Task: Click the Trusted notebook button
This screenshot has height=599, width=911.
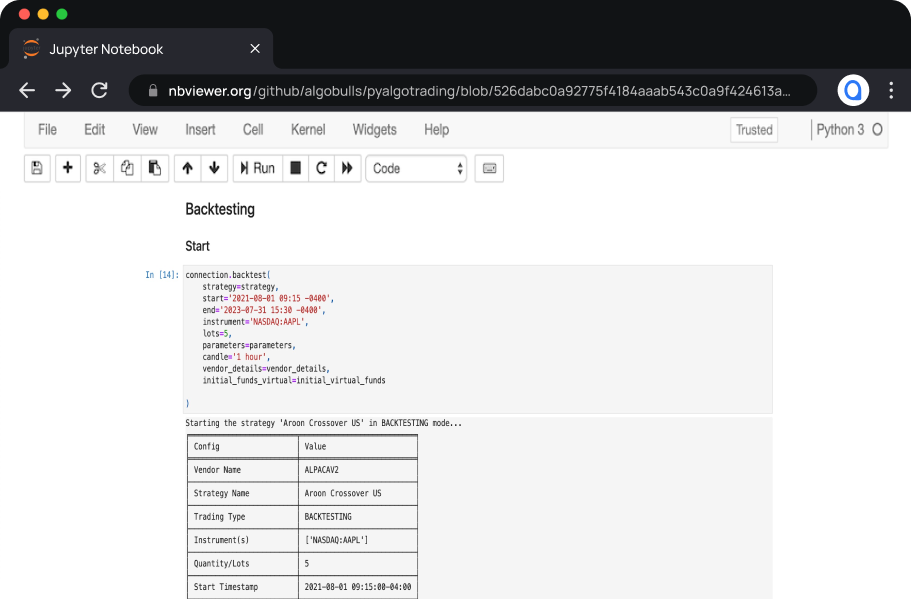Action: pos(754,130)
